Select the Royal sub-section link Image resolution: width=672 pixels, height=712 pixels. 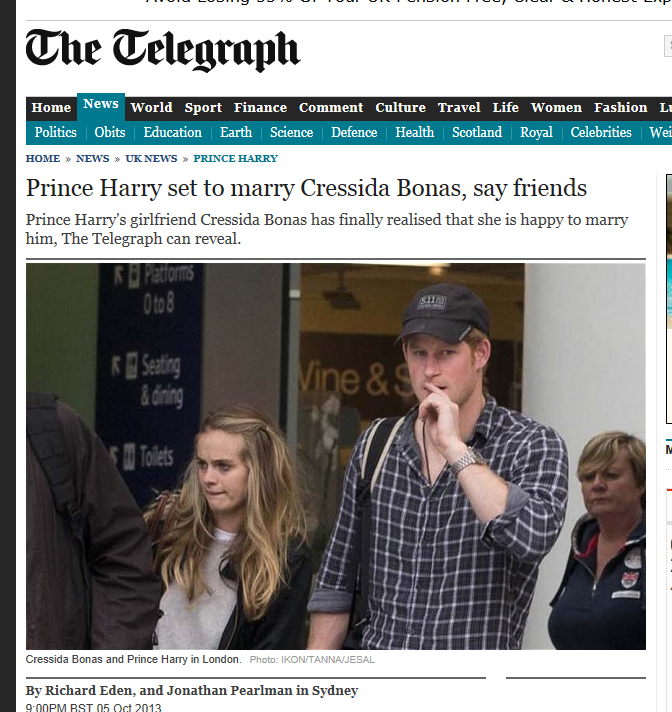coord(536,132)
